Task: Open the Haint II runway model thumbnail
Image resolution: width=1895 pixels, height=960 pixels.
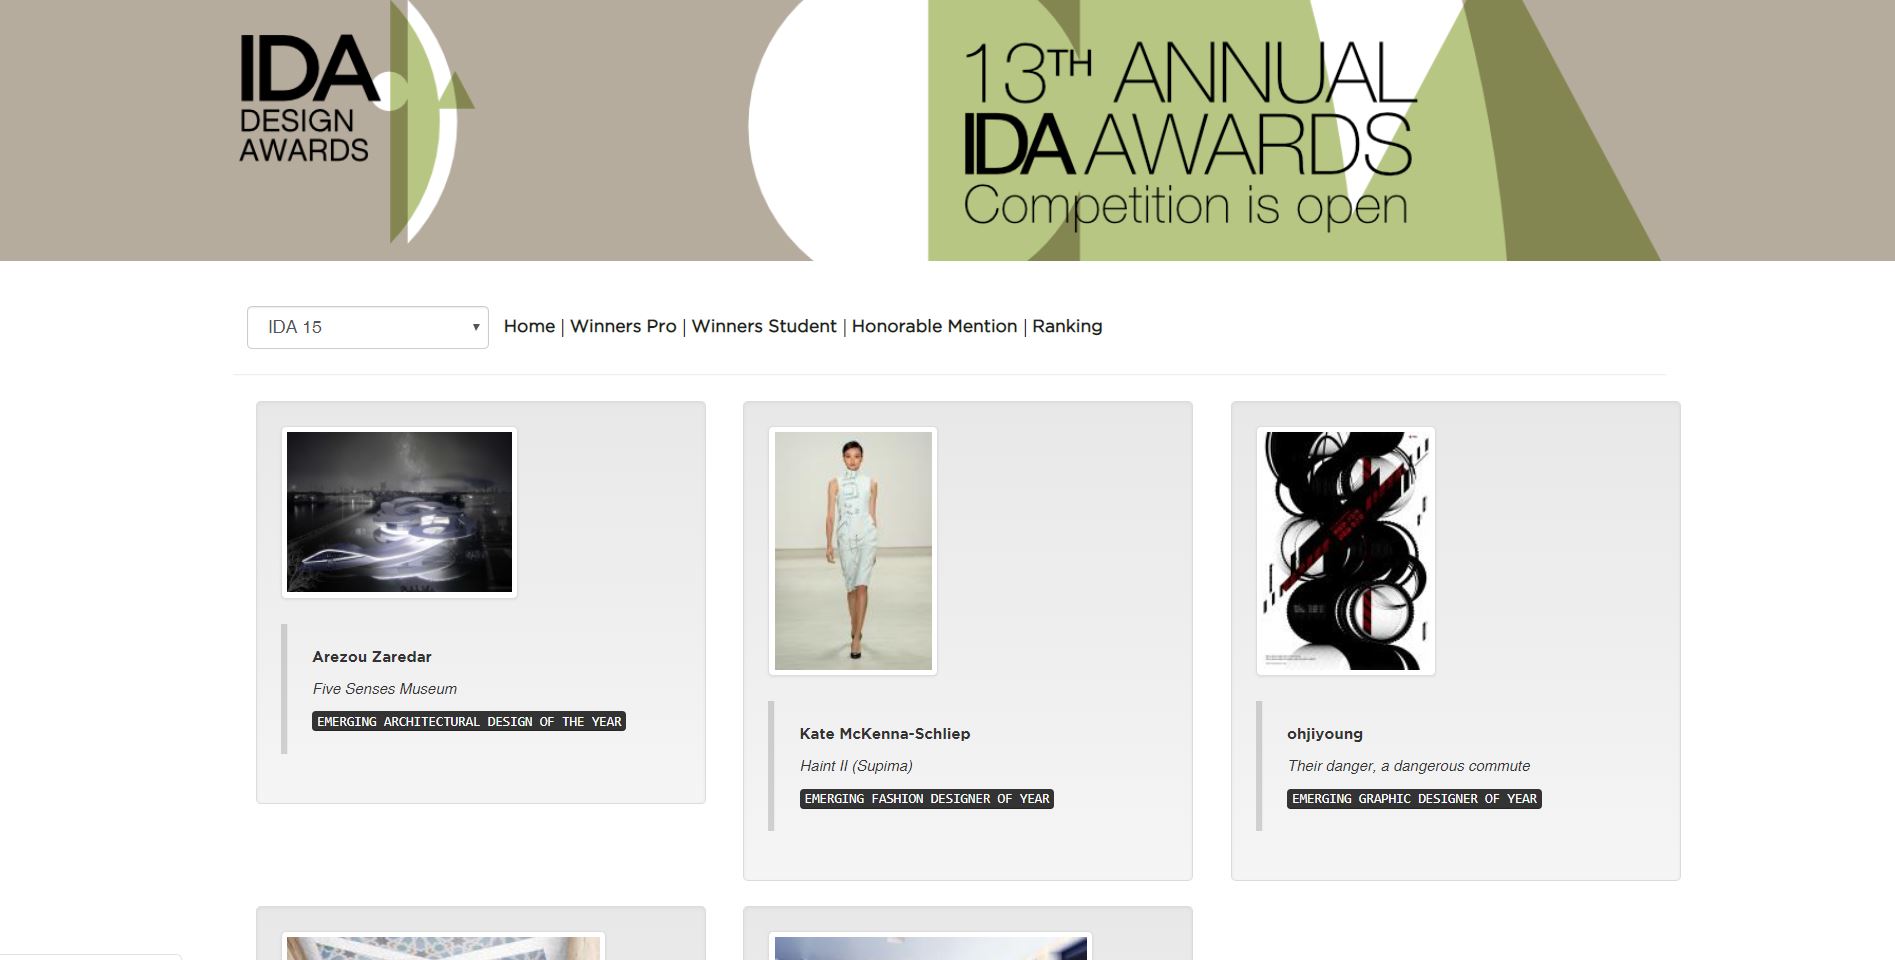Action: (x=853, y=551)
